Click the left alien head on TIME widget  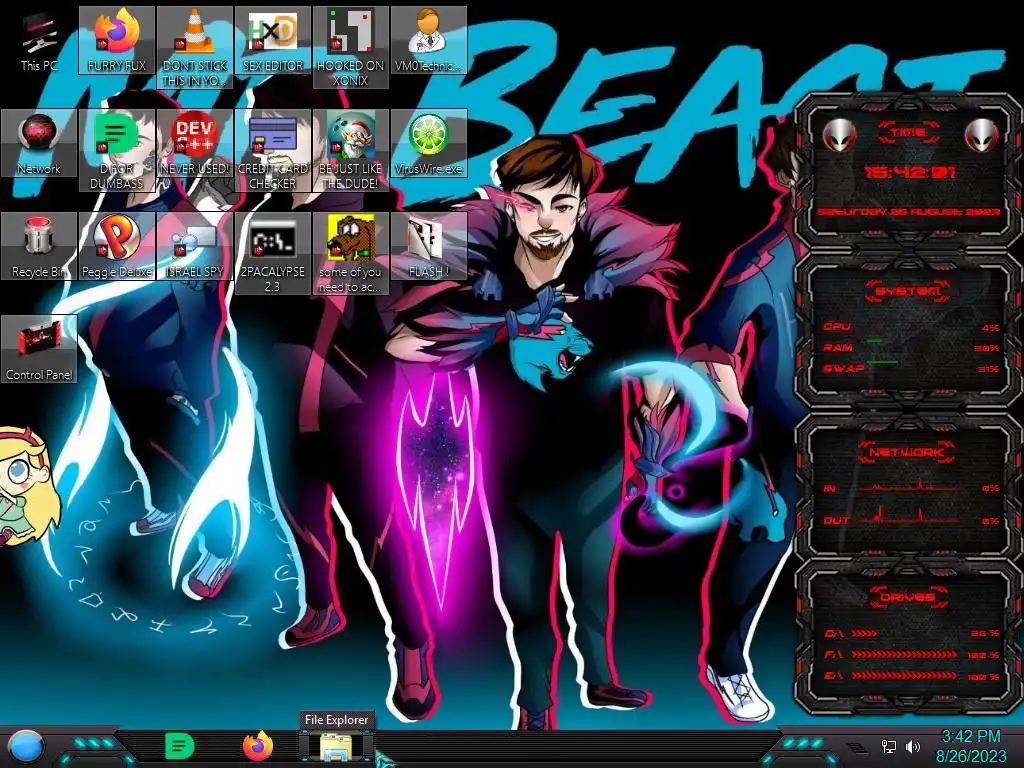coord(839,136)
